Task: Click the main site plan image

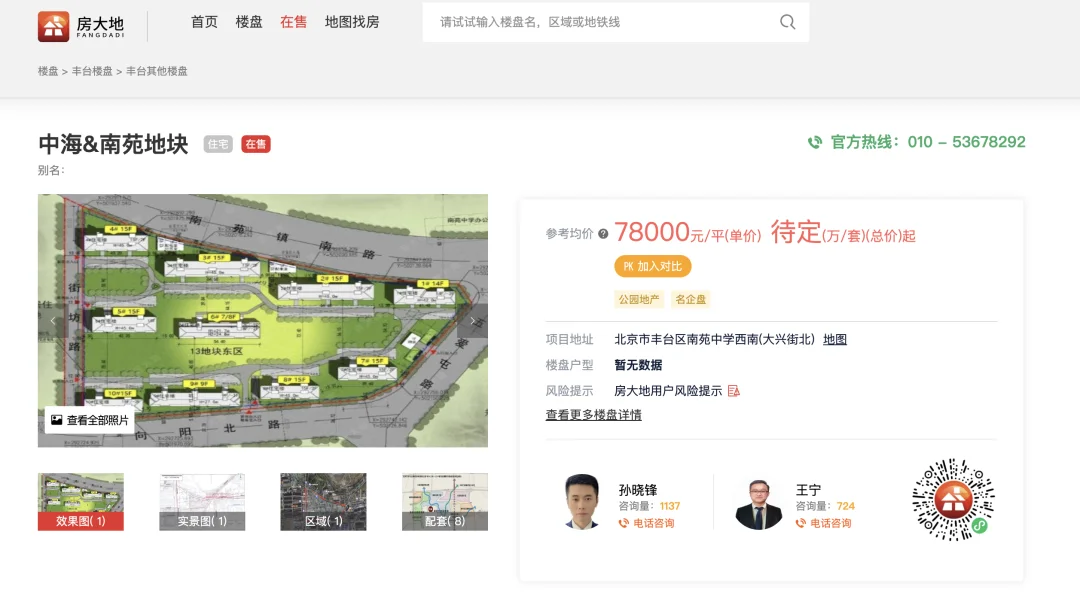Action: pyautogui.click(x=263, y=320)
